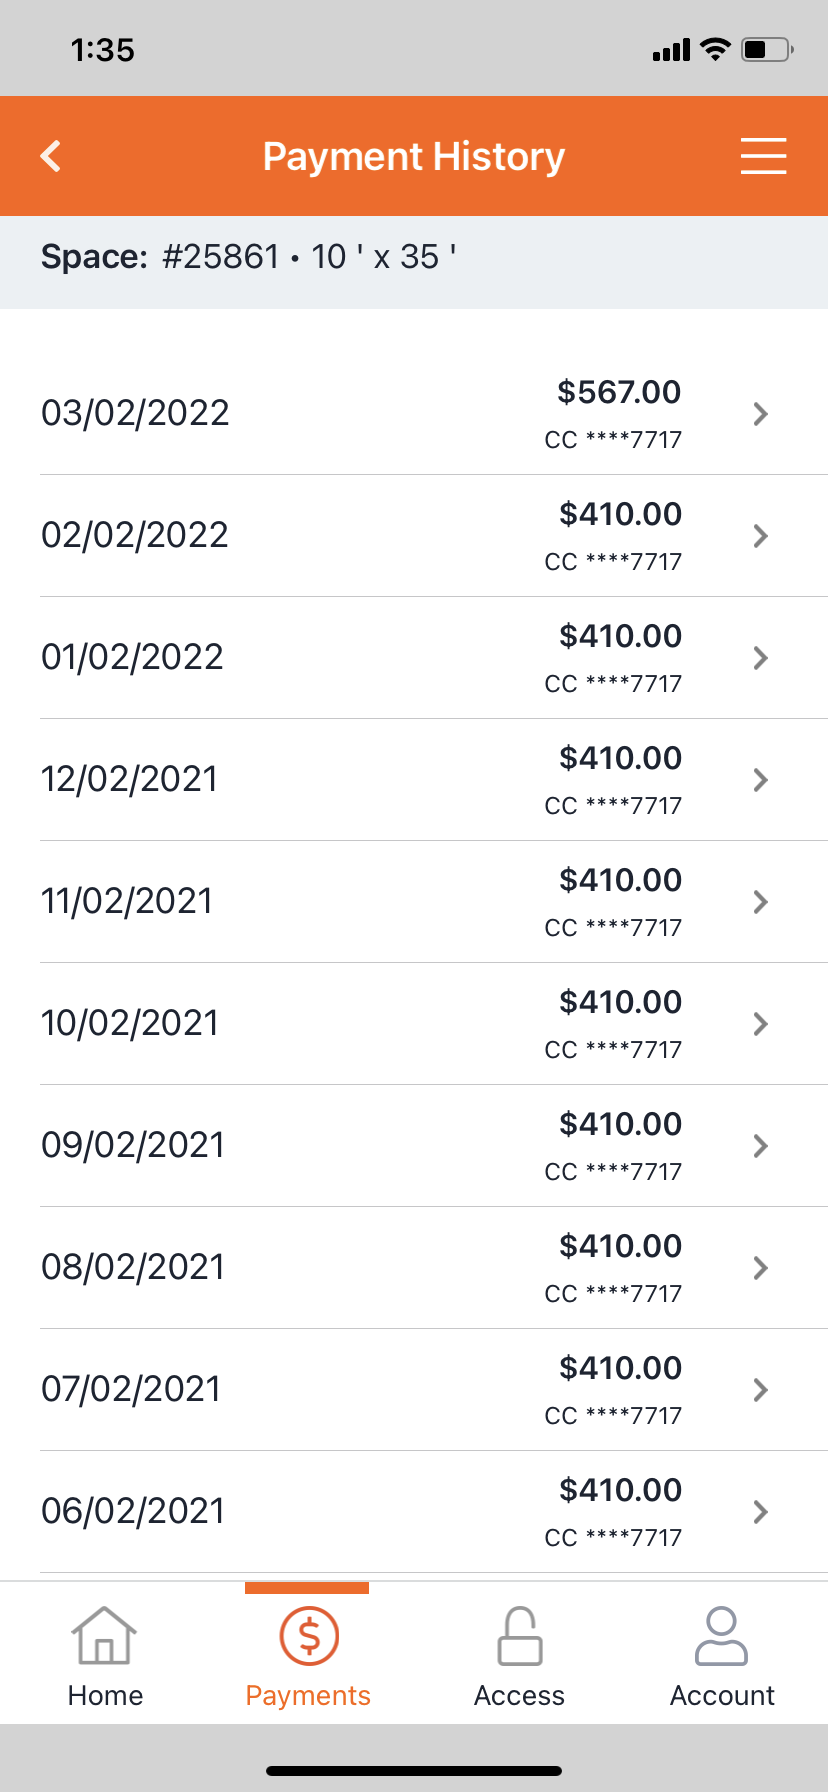Select the 01/02/2022 payment date
Viewport: 828px width, 1792px height.
[132, 657]
